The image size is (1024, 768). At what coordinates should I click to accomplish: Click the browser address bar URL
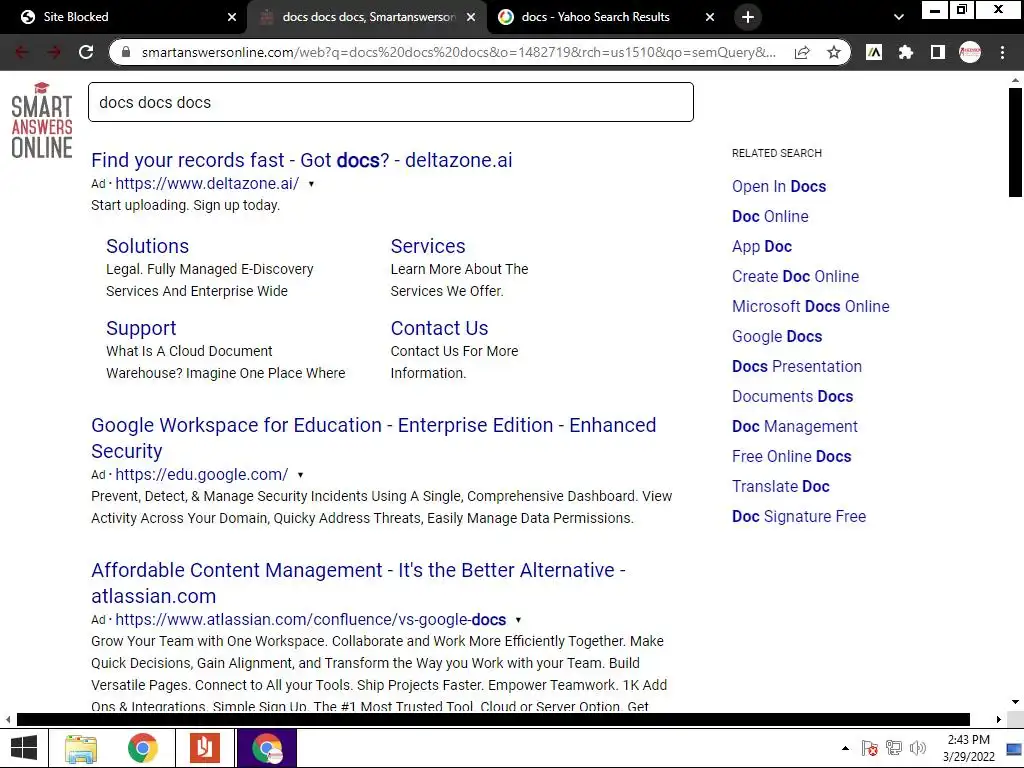pos(458,52)
